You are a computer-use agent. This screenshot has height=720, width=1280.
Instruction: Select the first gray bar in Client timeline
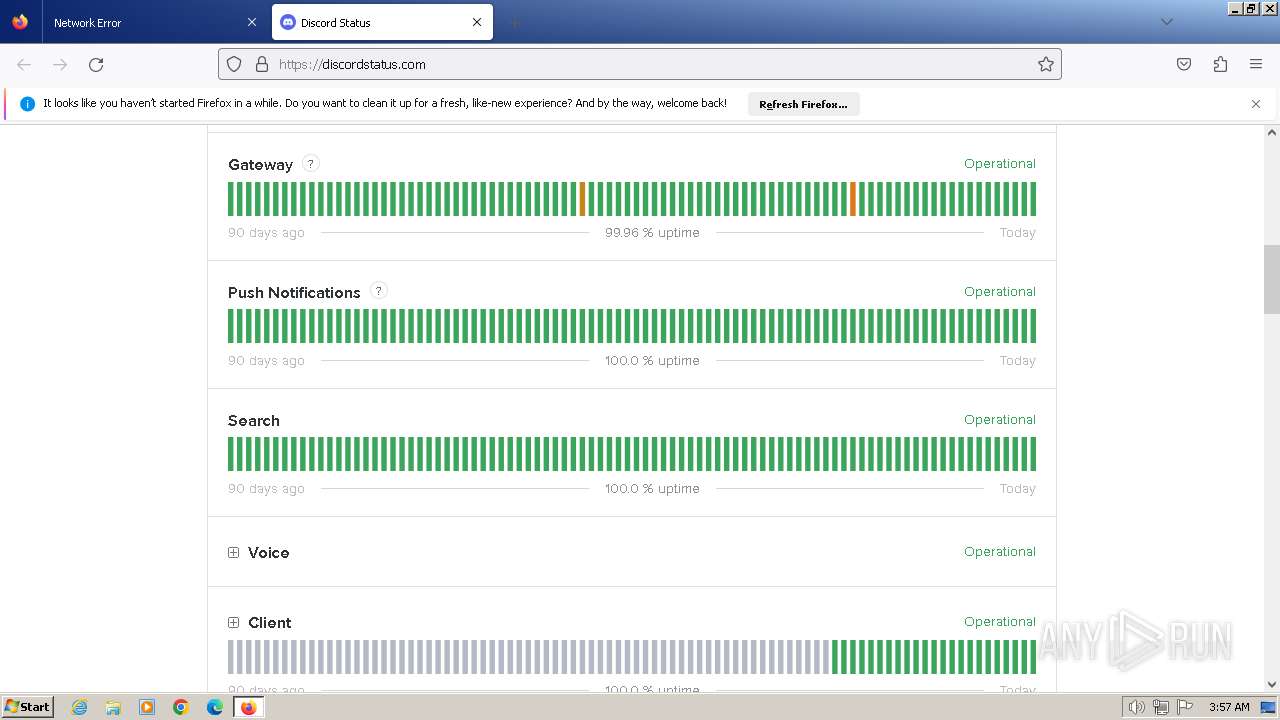[x=231, y=656]
